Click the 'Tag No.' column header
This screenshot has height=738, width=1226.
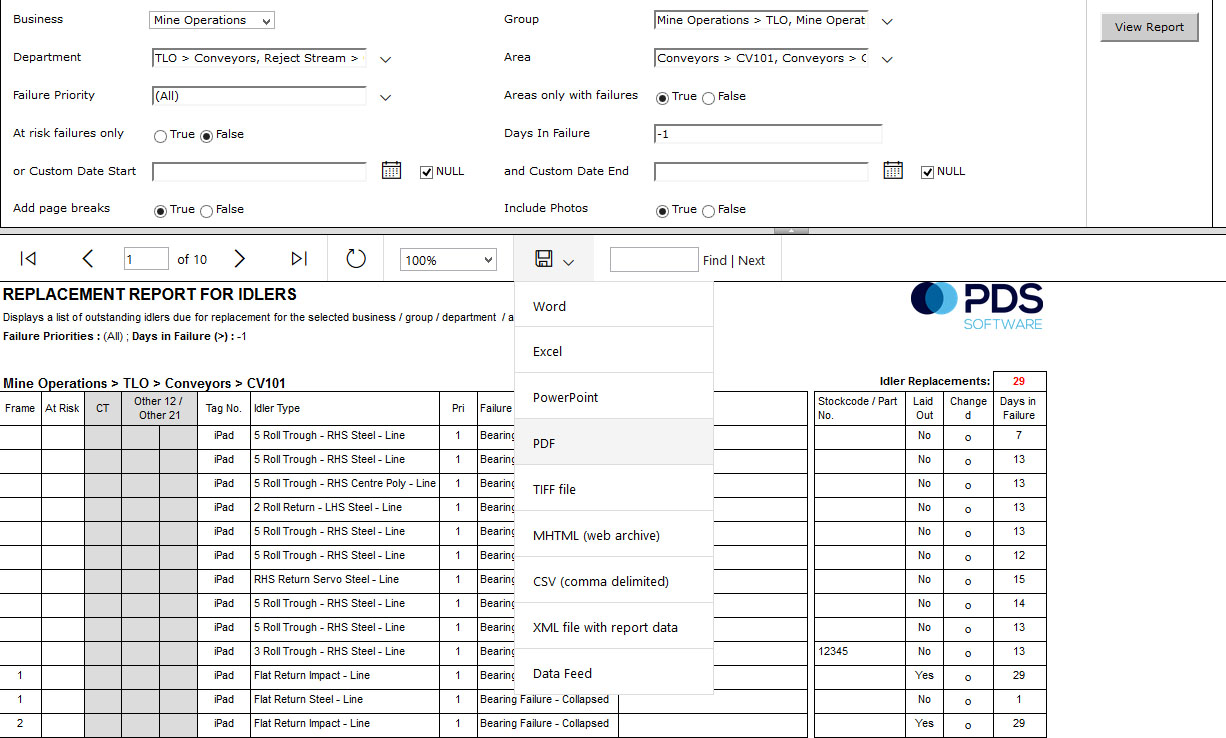[224, 408]
